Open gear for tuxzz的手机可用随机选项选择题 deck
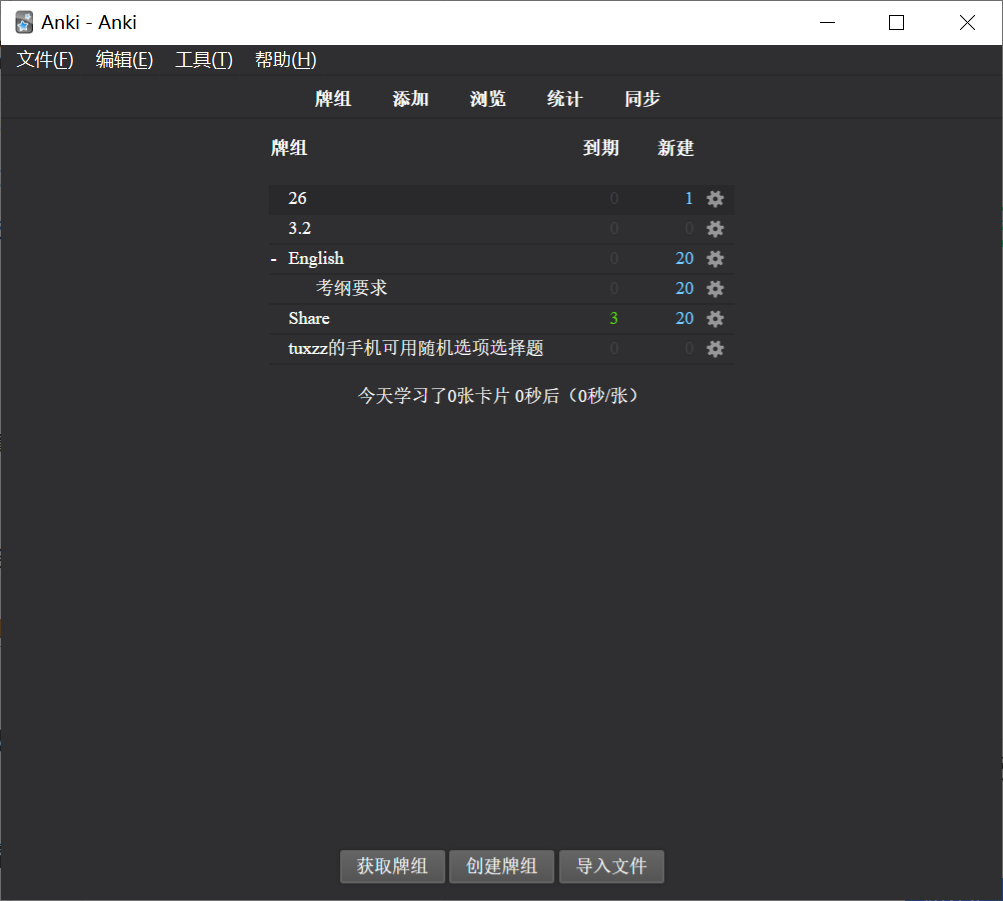This screenshot has width=1003, height=901. tap(715, 349)
